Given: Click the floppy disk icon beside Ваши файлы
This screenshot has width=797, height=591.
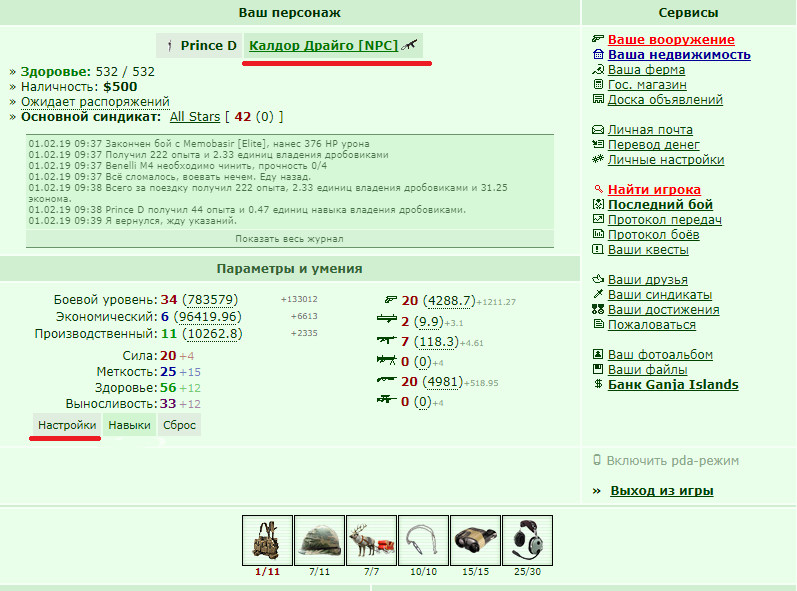Looking at the screenshot, I should pyautogui.click(x=598, y=369).
